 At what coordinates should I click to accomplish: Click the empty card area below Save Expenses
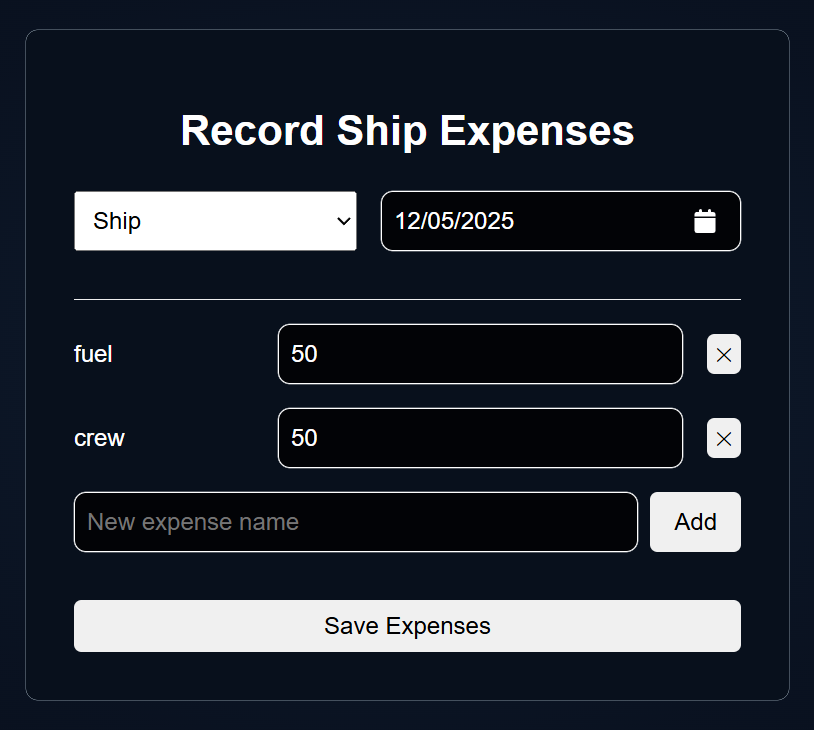[408, 675]
